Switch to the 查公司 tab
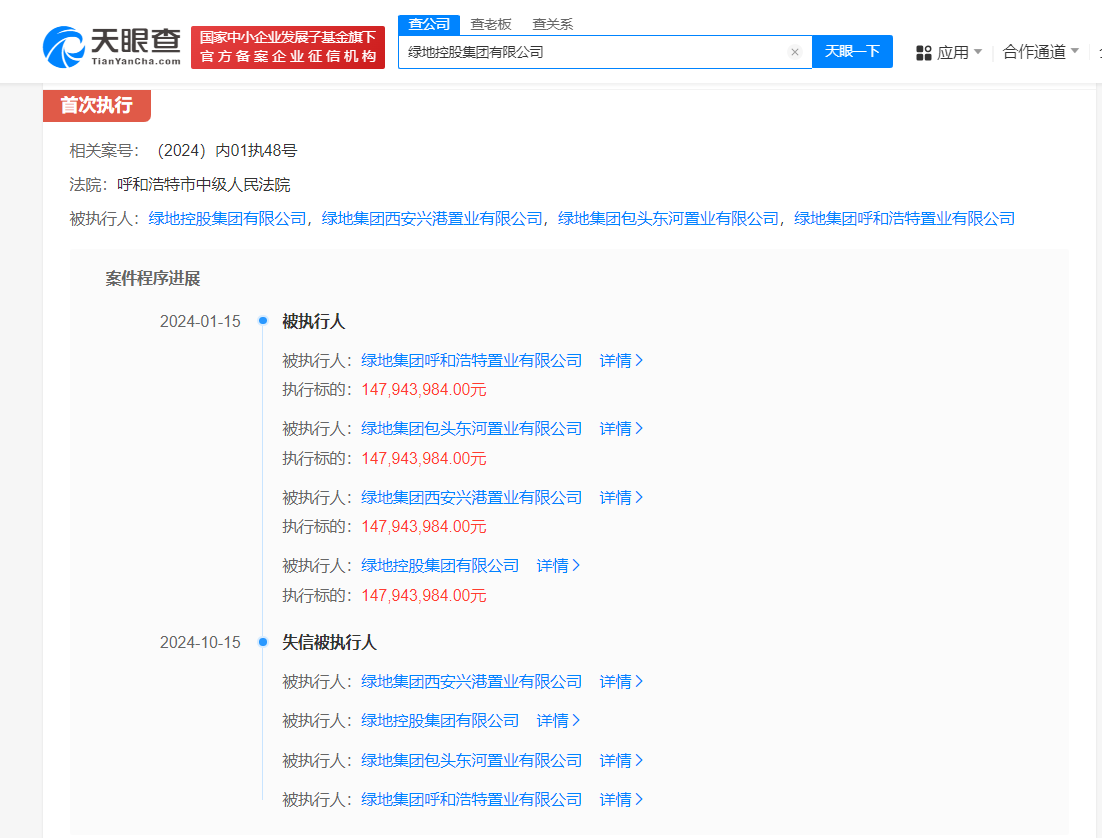 tap(429, 24)
